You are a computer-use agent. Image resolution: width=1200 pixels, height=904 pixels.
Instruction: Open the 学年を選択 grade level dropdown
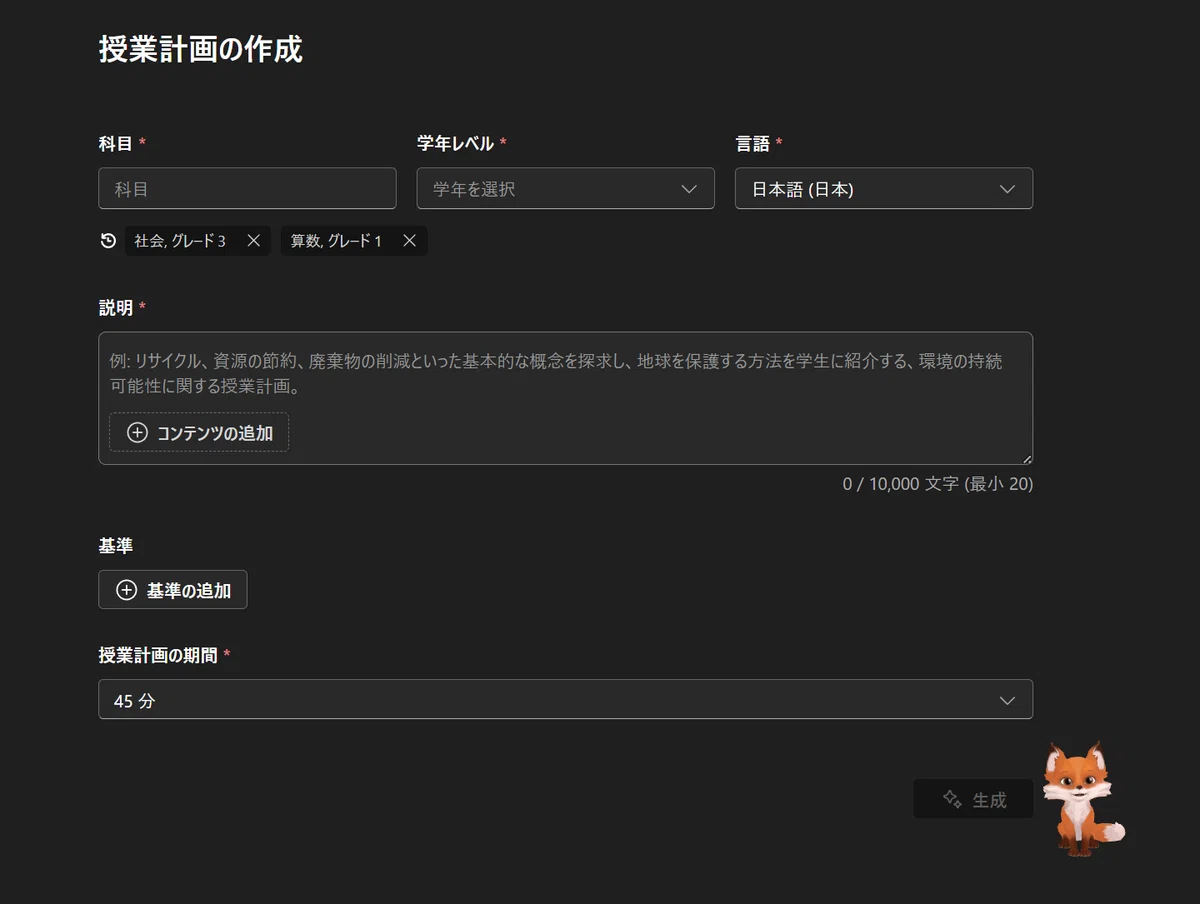pos(565,188)
